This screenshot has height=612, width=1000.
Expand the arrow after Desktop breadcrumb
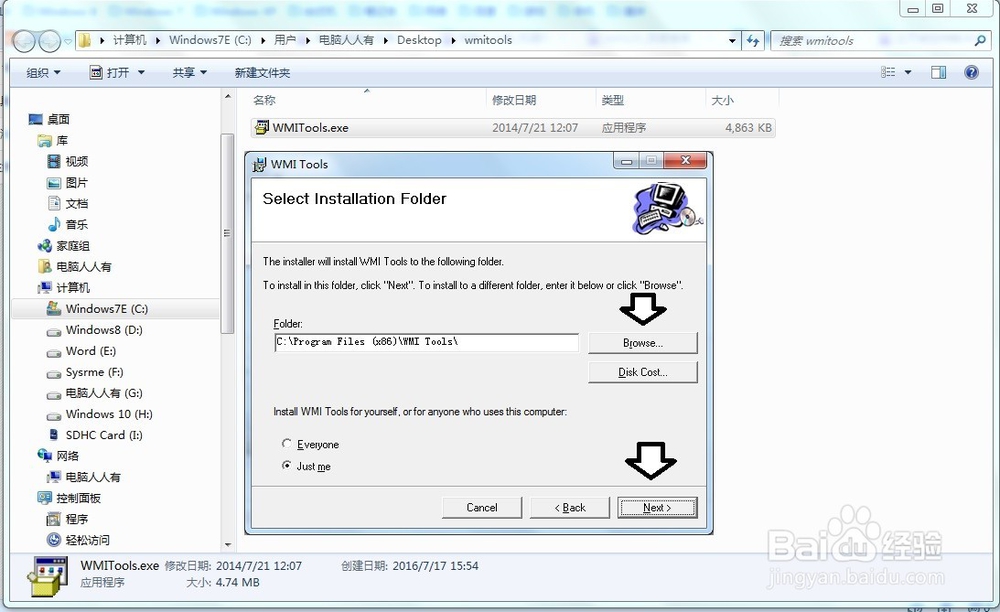tap(453, 40)
